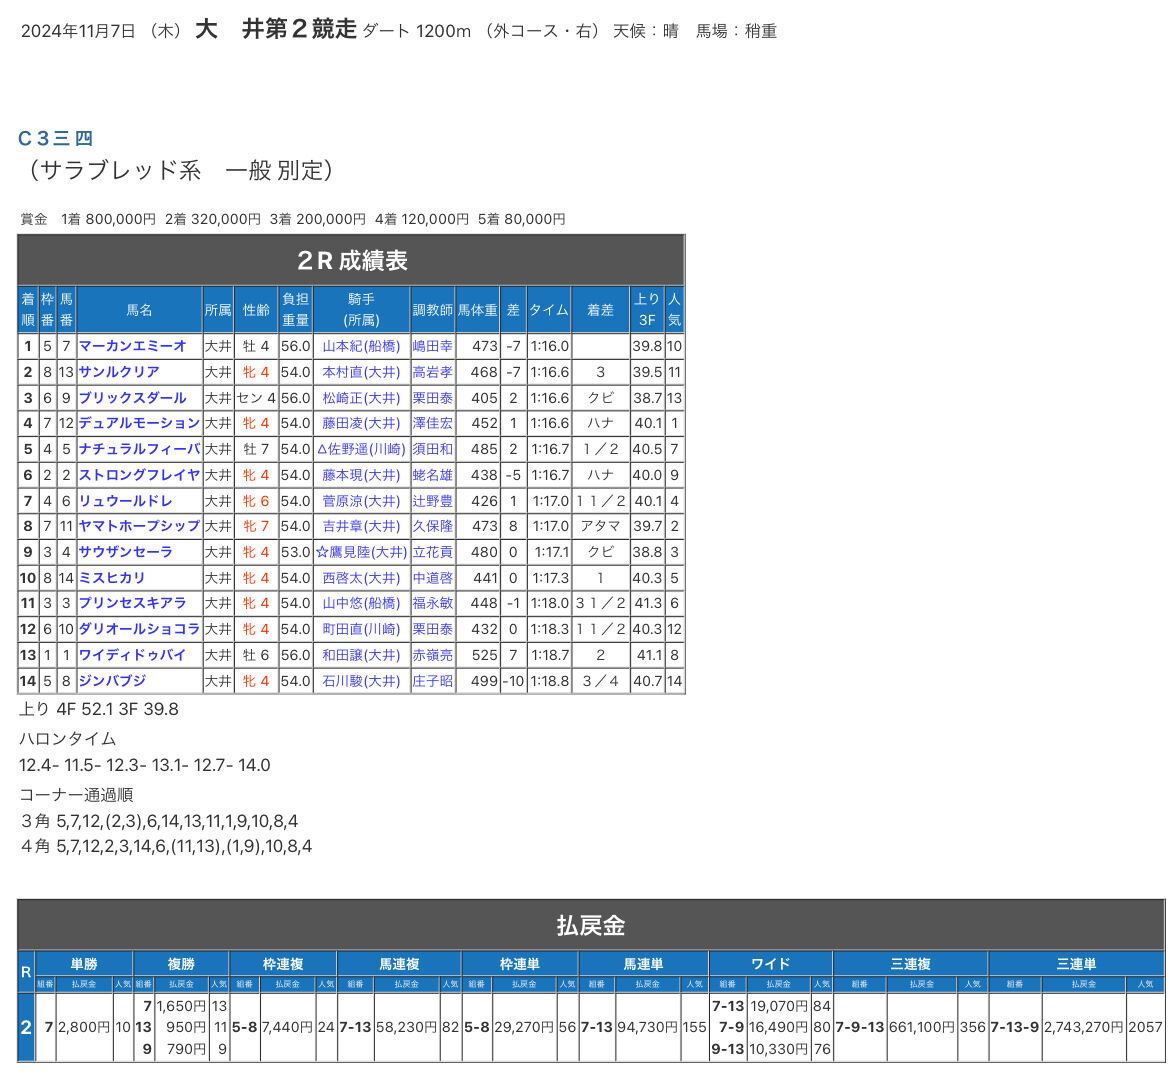The width and height of the screenshot is (1170, 1085).
Task: Click trainer link 辻野豊
Action: 433,501
